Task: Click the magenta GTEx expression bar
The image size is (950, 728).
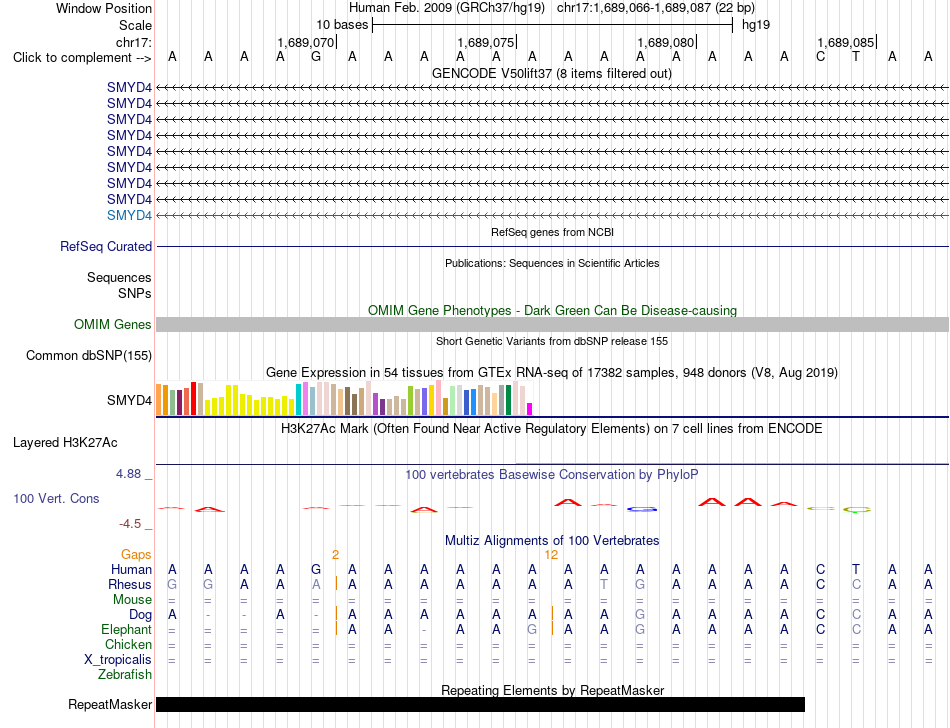Action: (x=530, y=409)
